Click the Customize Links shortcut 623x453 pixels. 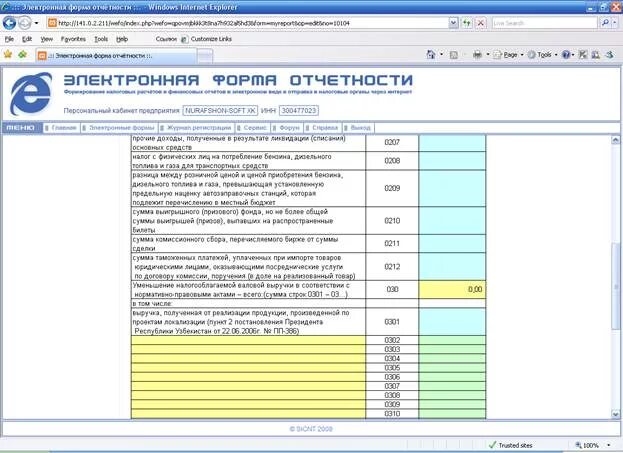tap(206, 39)
